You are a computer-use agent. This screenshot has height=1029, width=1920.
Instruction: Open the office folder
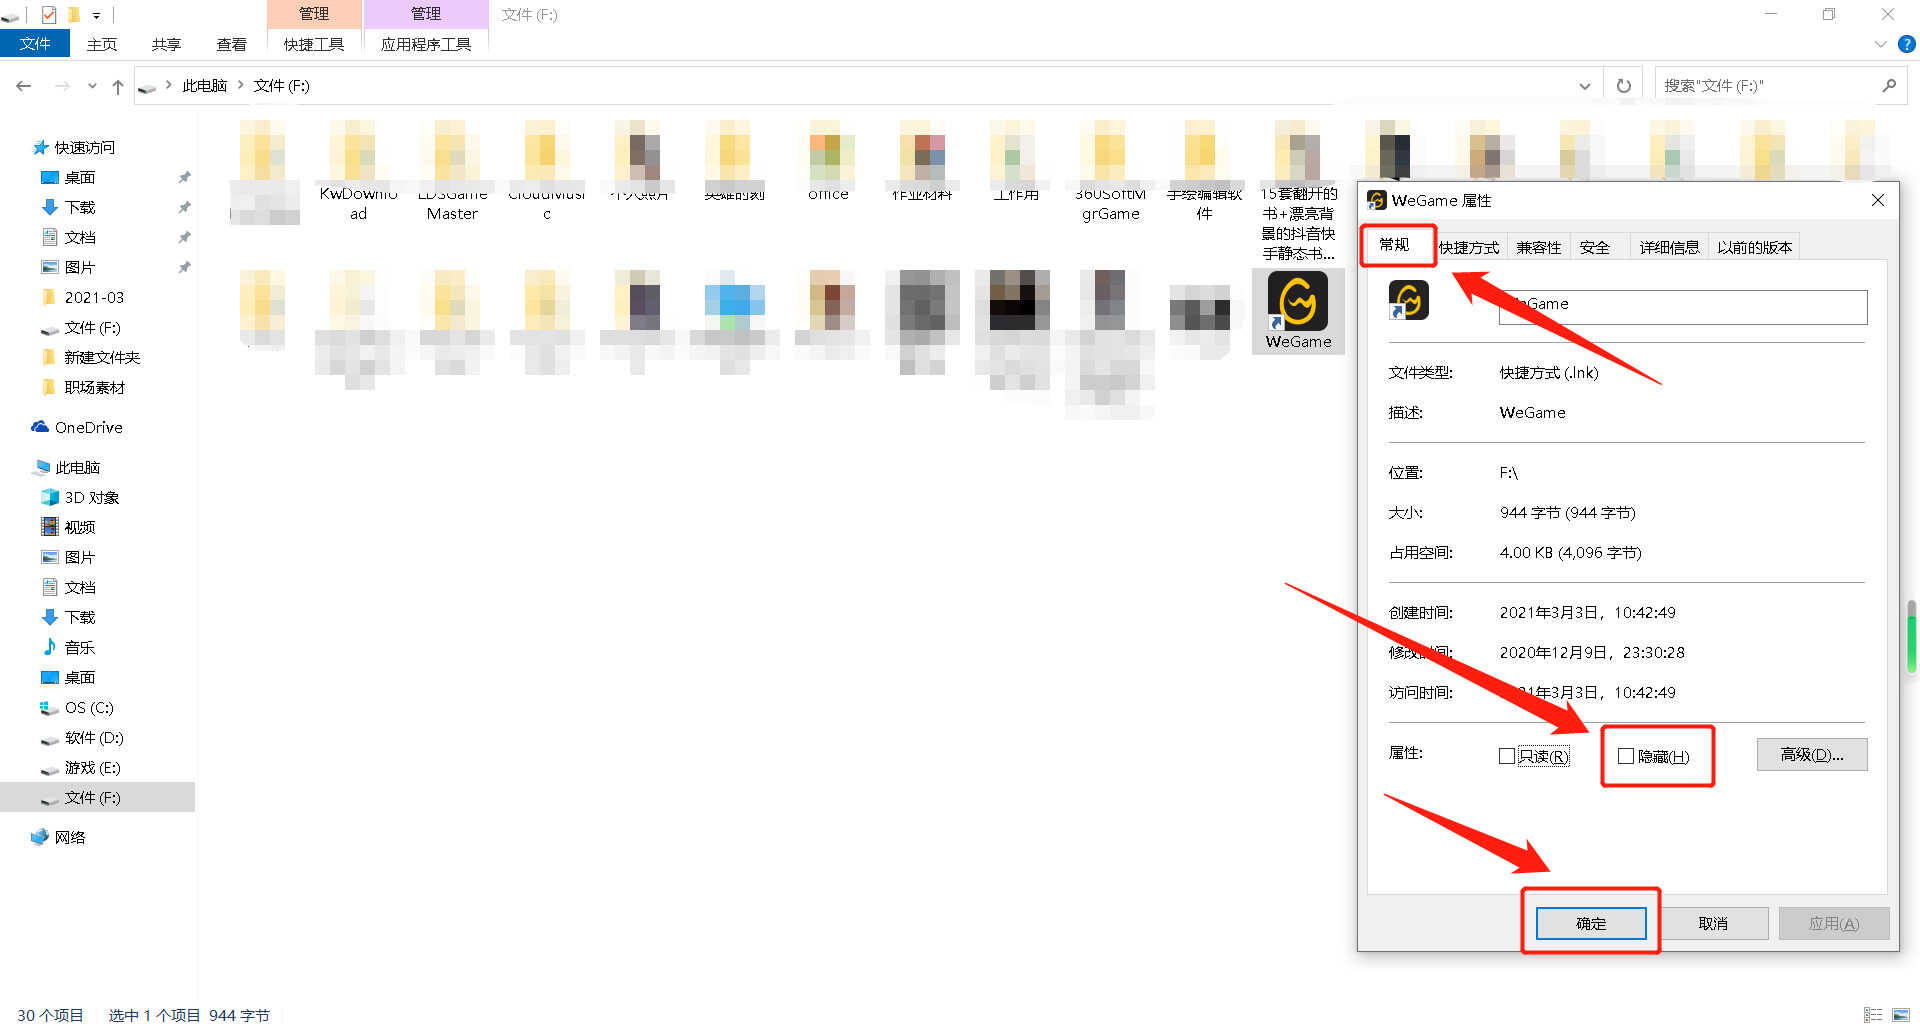(828, 162)
